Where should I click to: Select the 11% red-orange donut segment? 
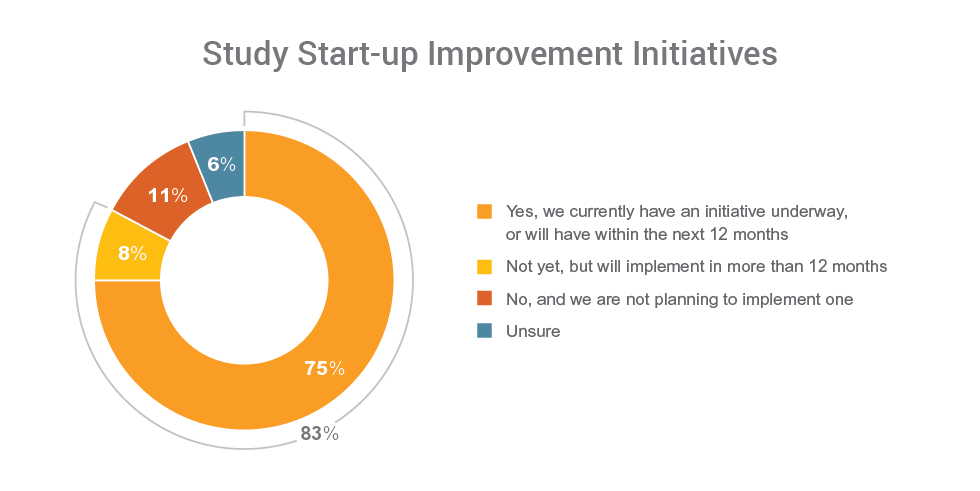pyautogui.click(x=155, y=180)
